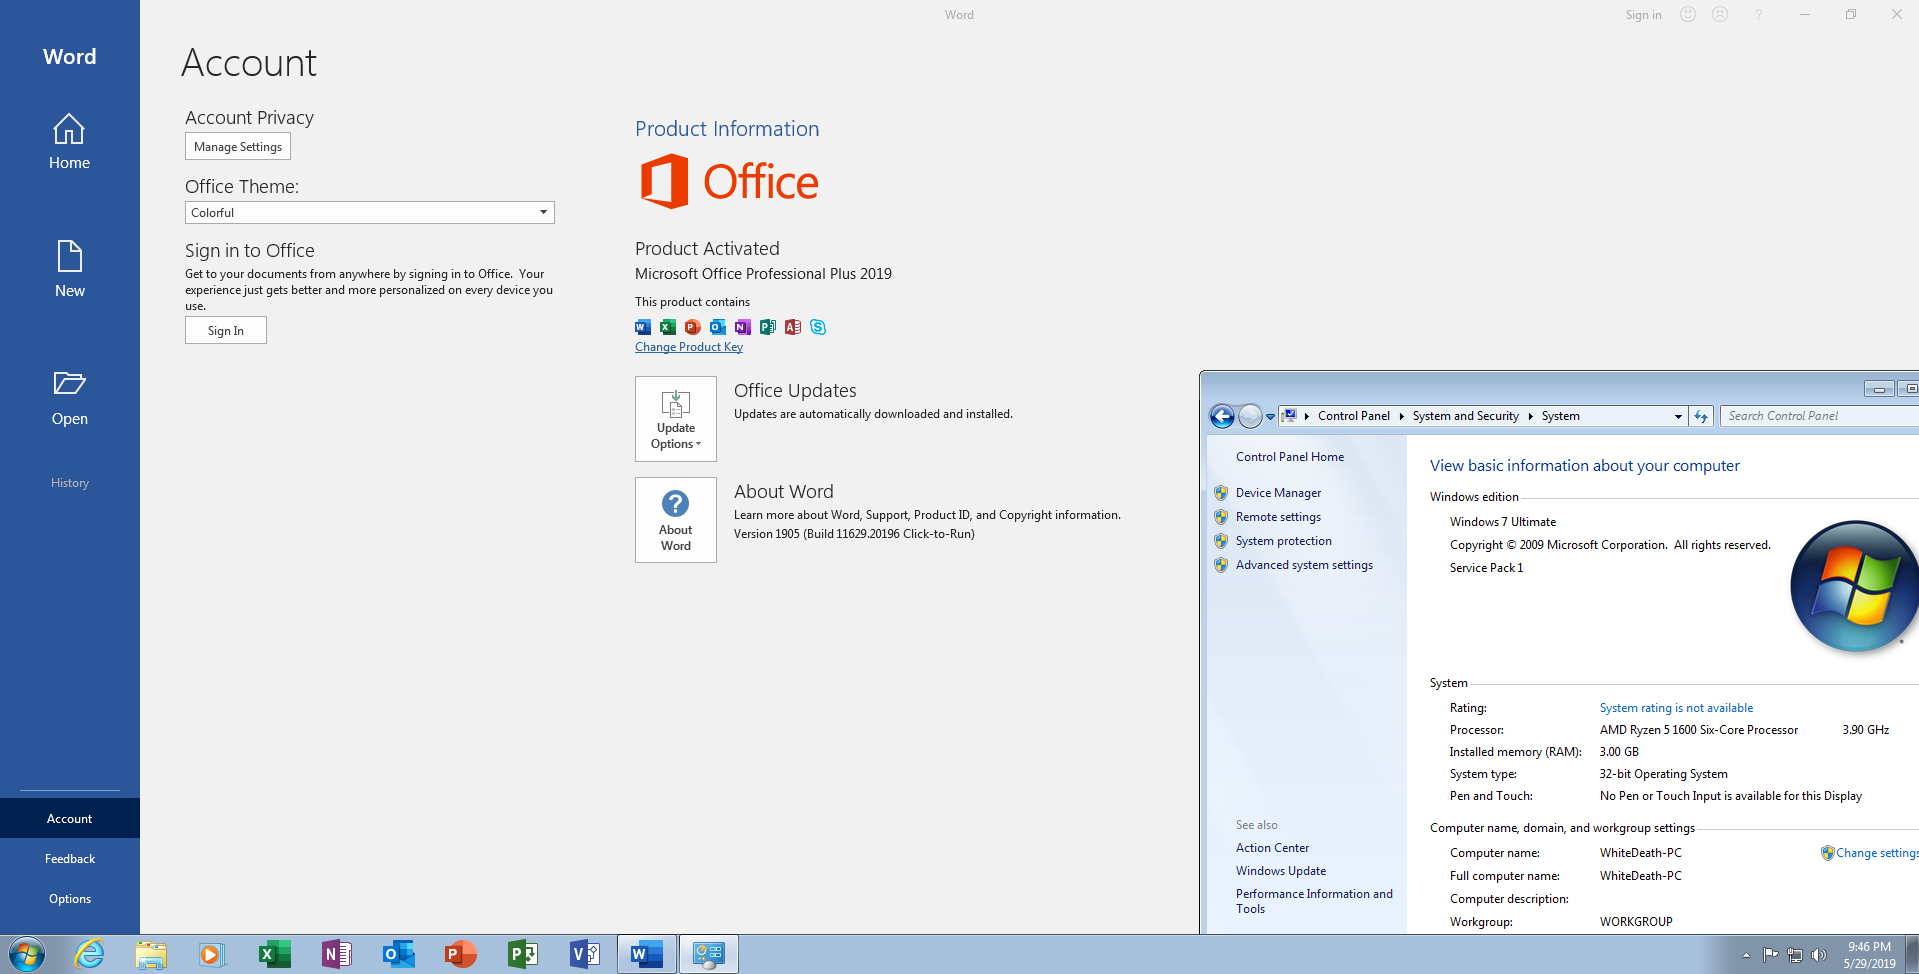Click the Search Control Panel field
The height and width of the screenshot is (974, 1919).
click(x=1819, y=416)
